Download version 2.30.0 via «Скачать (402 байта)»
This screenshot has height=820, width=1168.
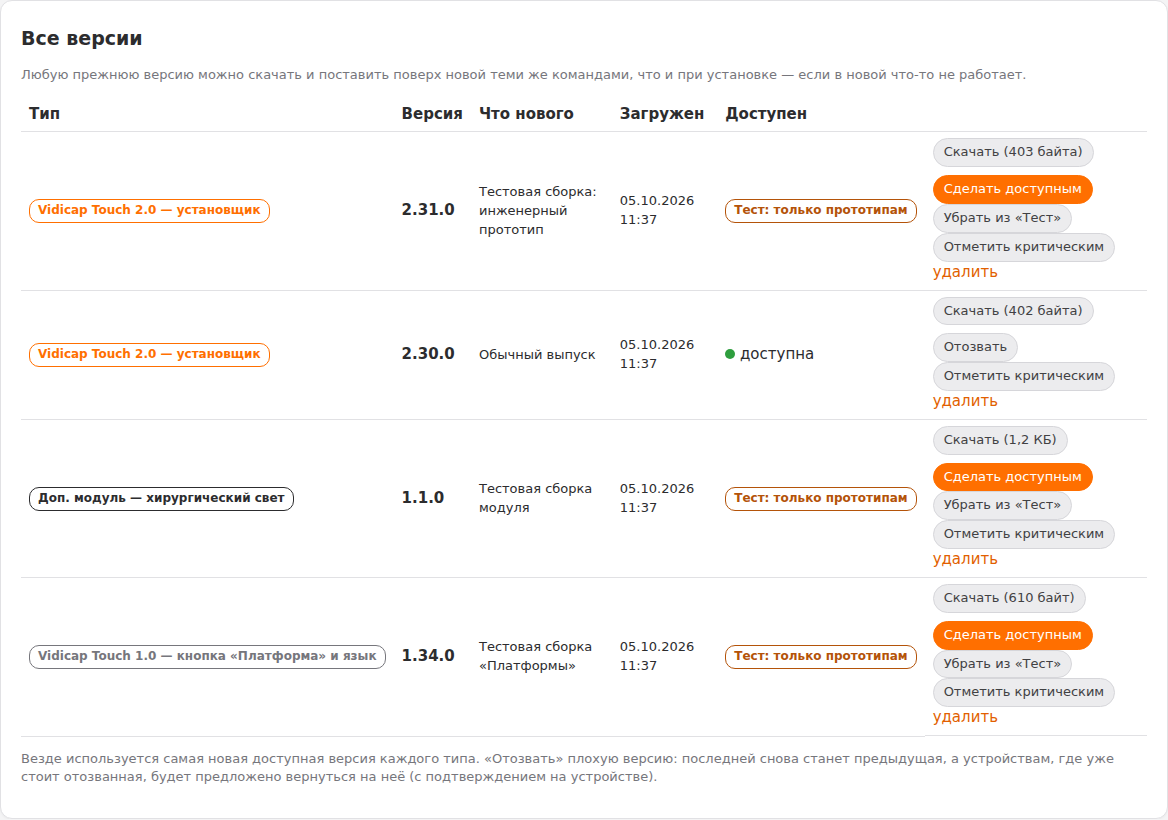coord(1013,311)
